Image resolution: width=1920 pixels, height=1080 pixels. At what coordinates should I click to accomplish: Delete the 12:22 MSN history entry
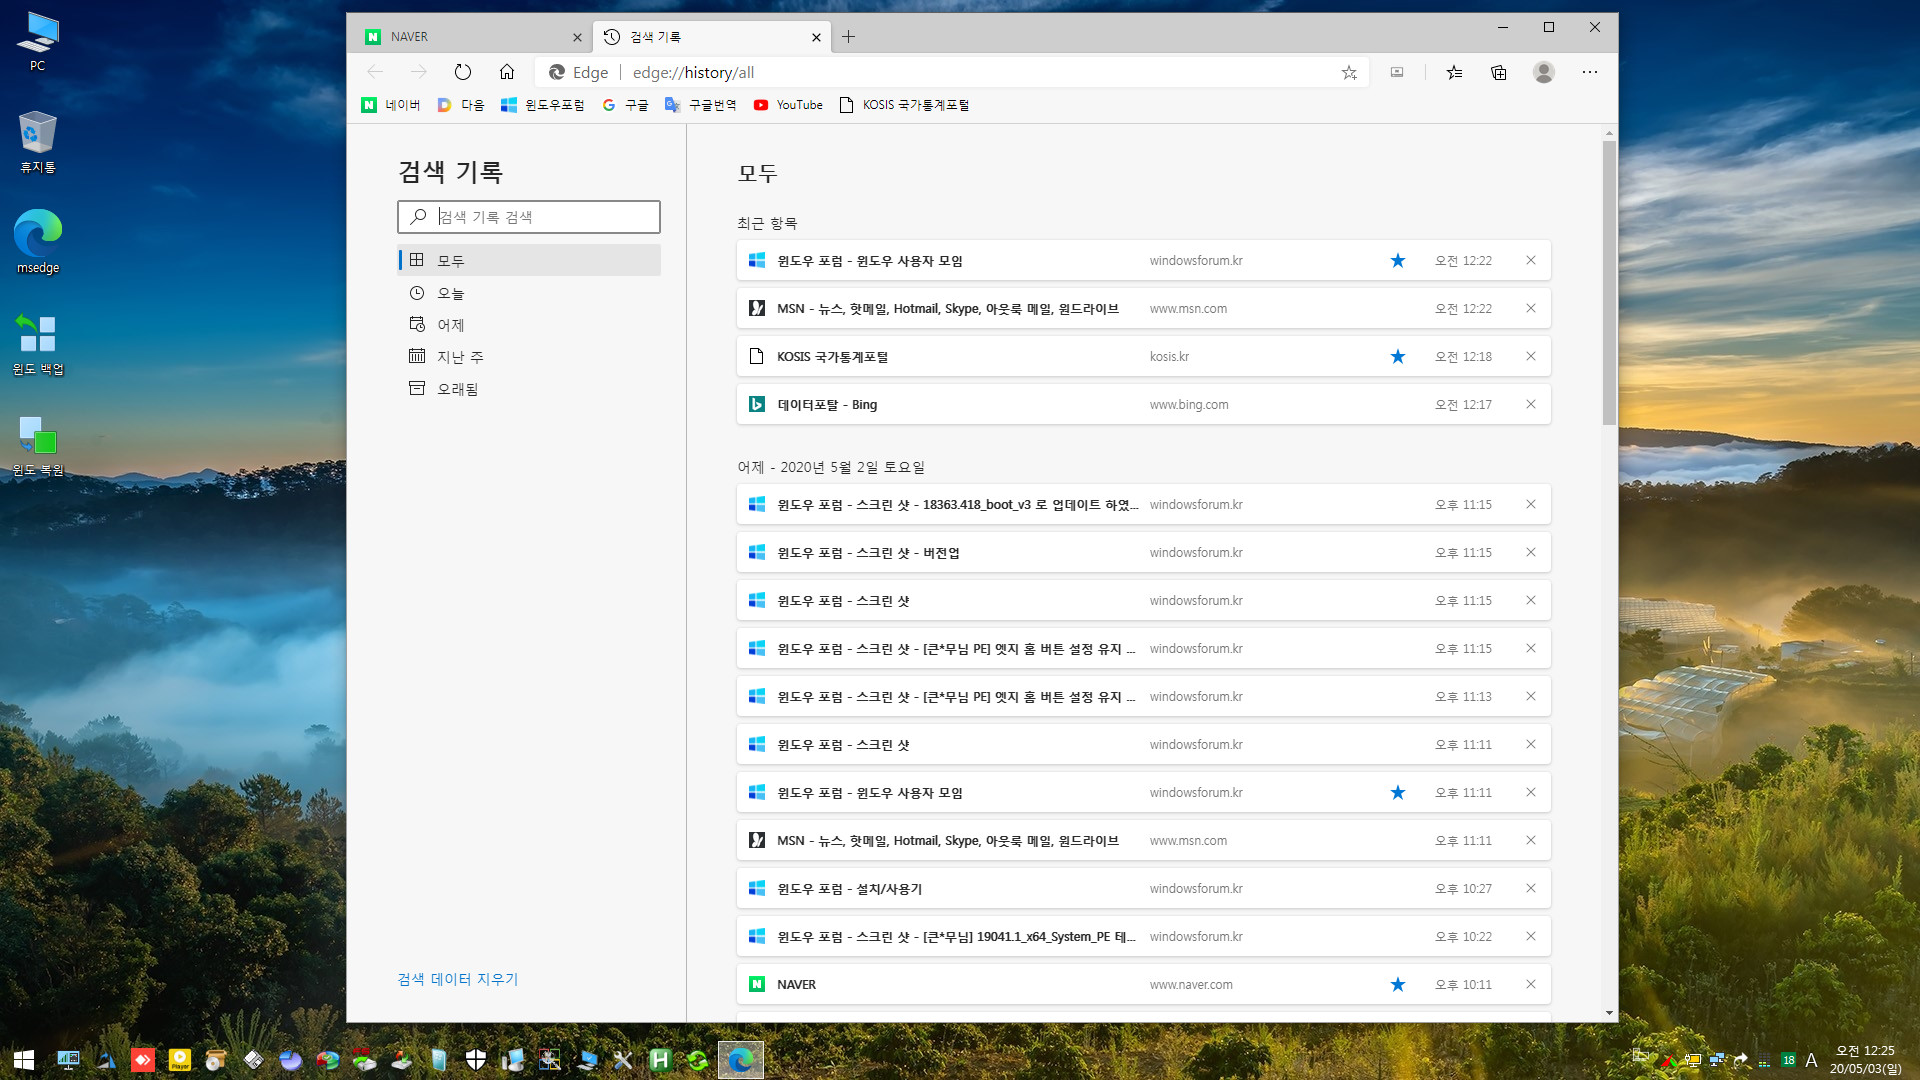(1530, 308)
